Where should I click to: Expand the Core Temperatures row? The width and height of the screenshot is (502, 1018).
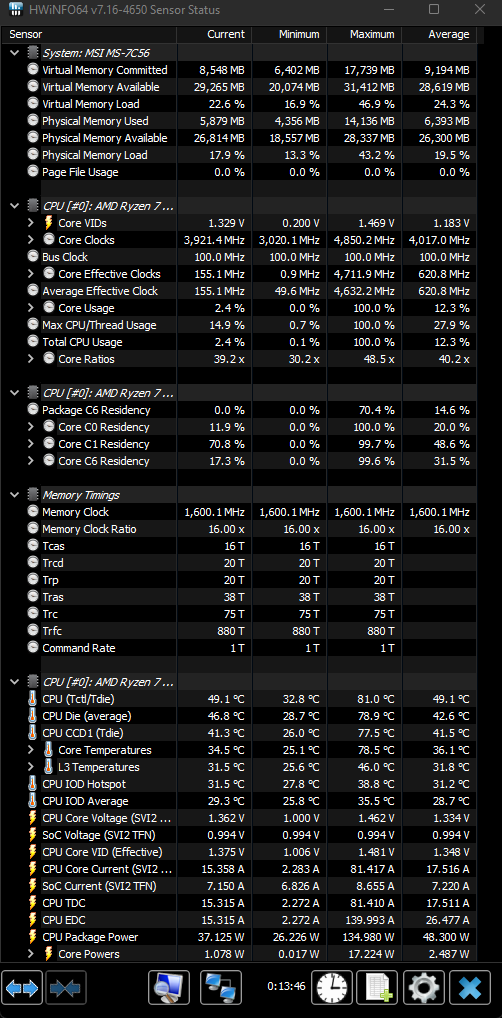(x=31, y=750)
